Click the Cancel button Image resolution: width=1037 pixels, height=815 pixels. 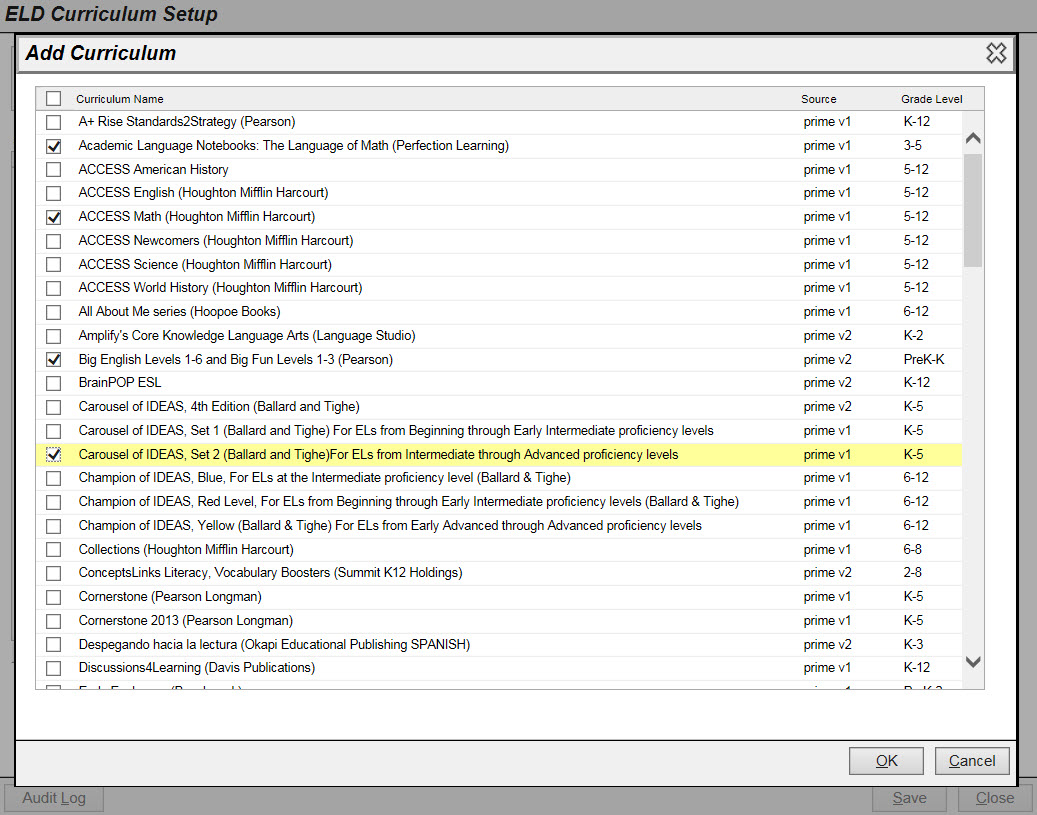click(x=972, y=761)
